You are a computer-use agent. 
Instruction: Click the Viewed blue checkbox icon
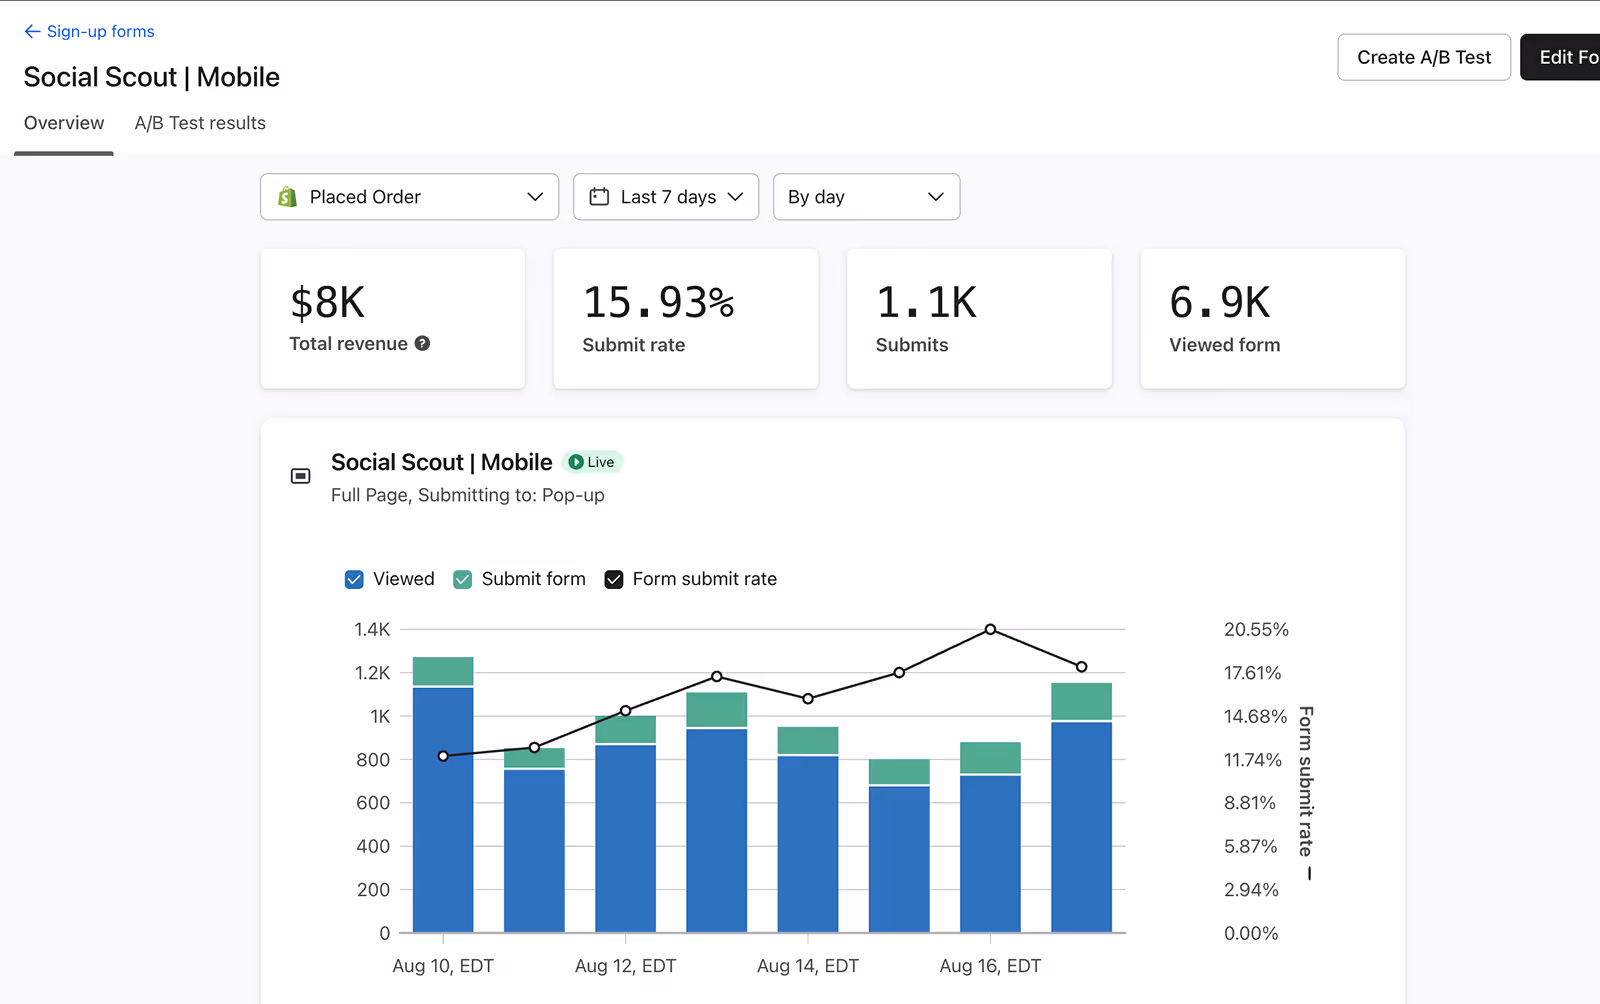pyautogui.click(x=354, y=579)
